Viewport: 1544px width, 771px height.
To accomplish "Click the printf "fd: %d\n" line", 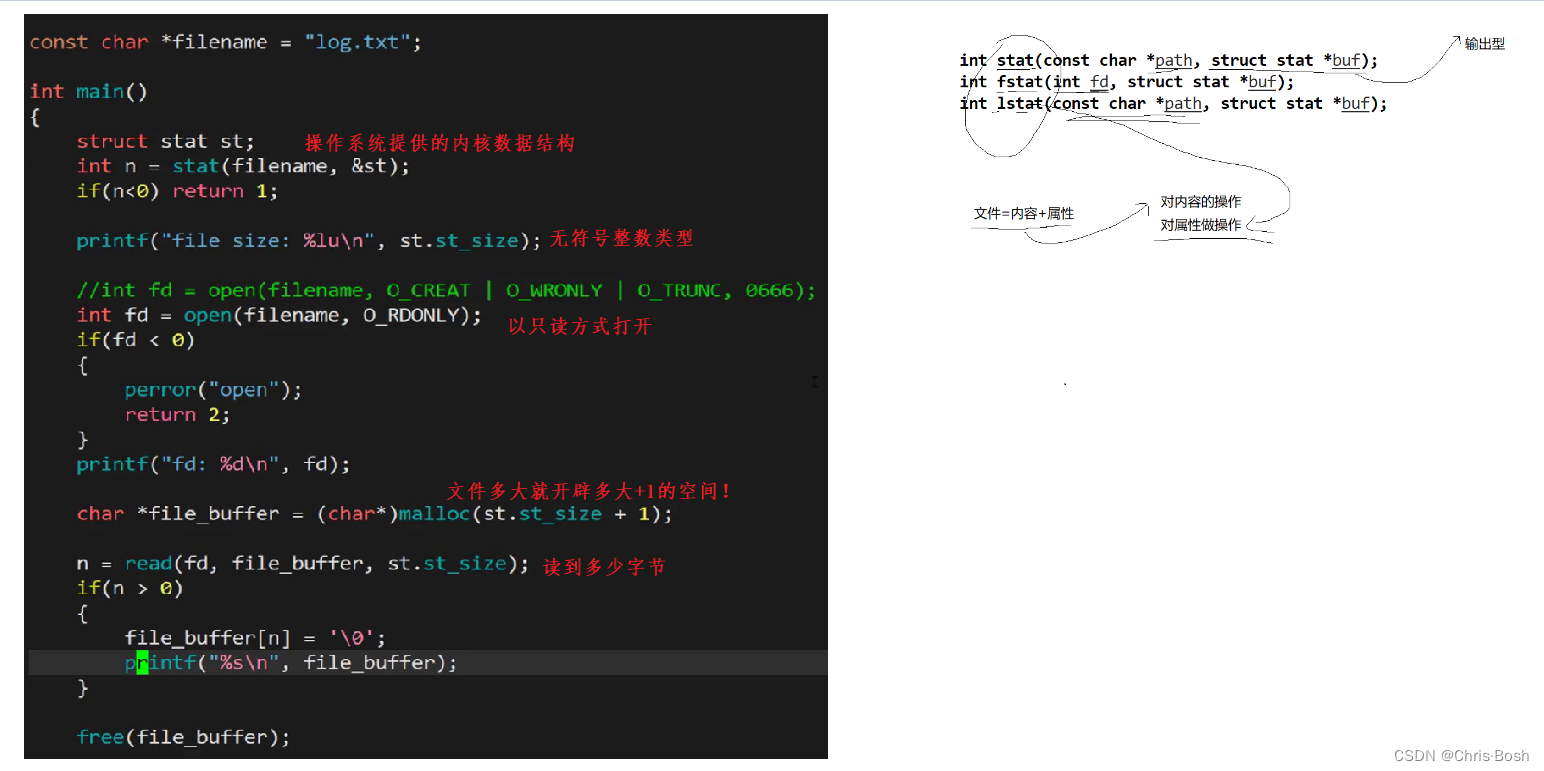I will coord(214,464).
